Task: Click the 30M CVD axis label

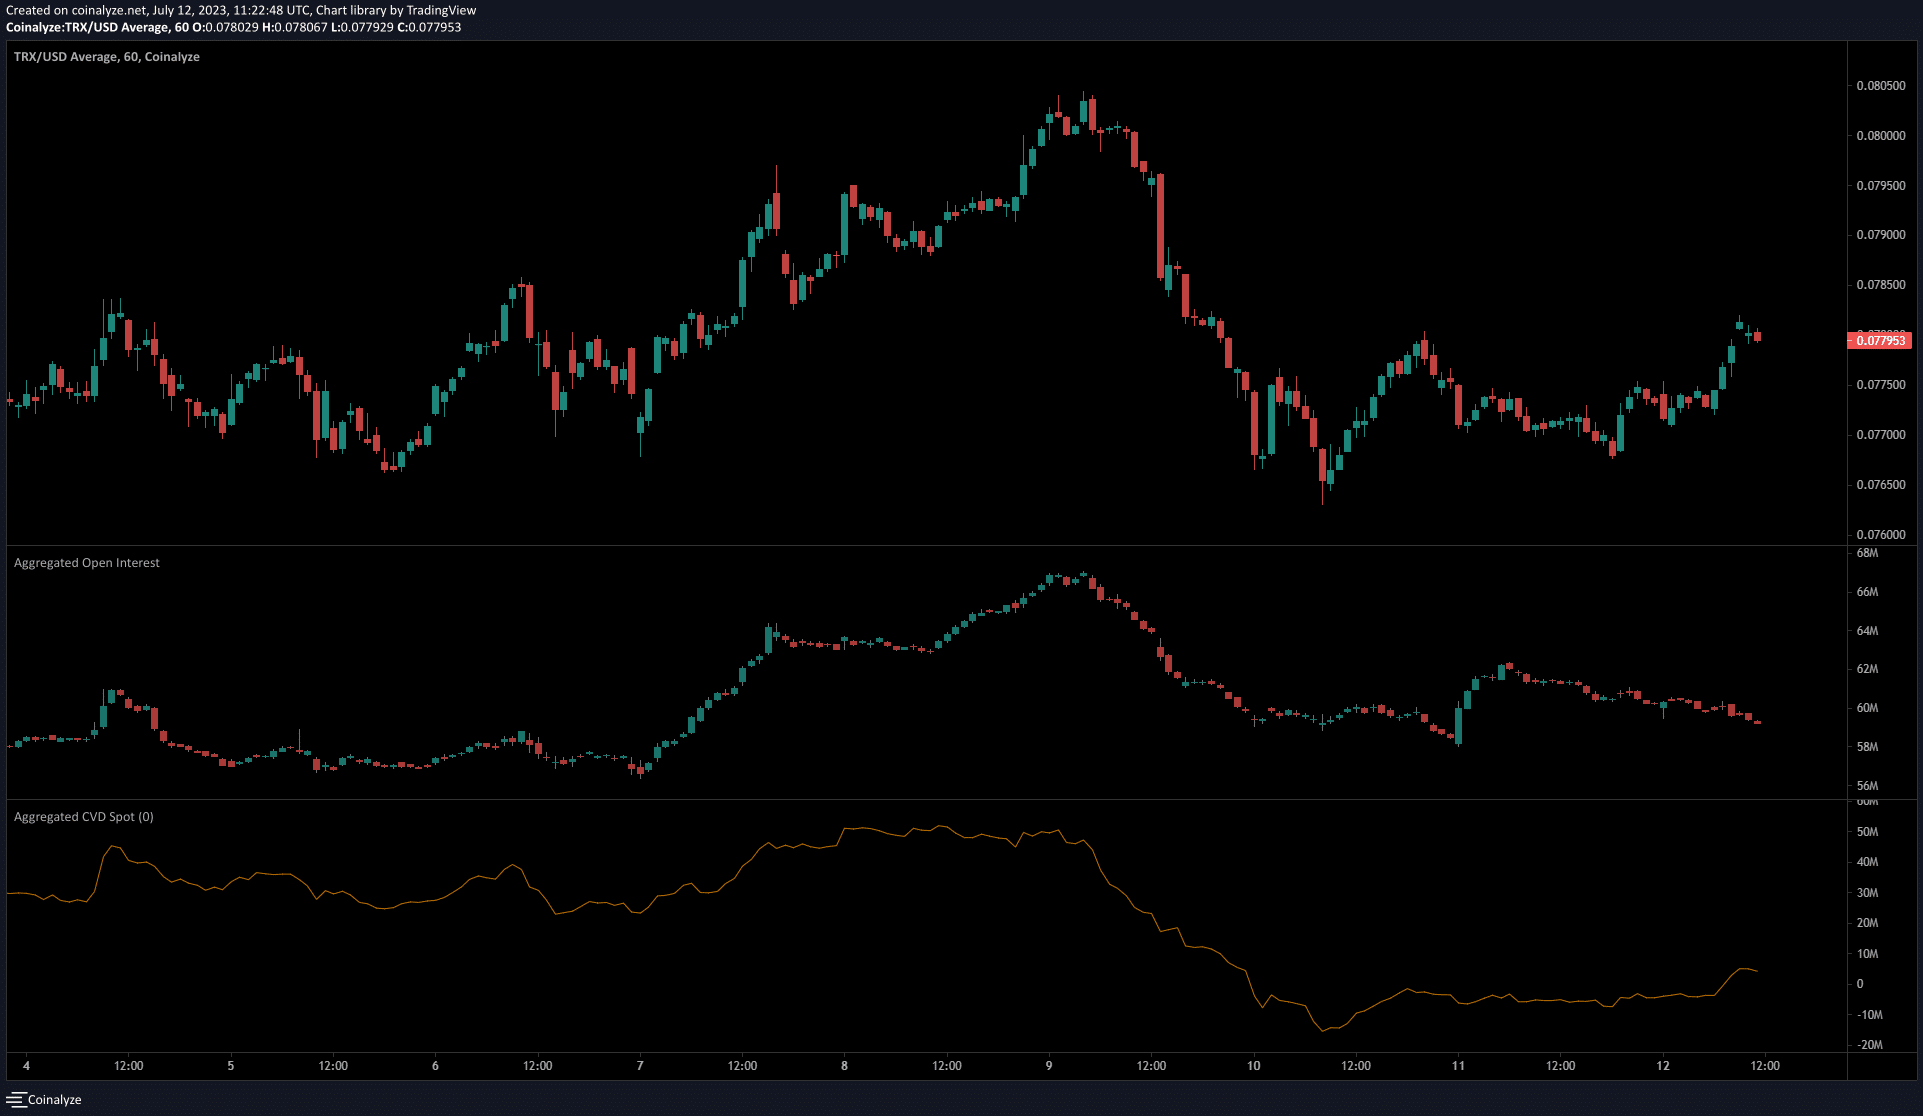Action: coord(1867,893)
